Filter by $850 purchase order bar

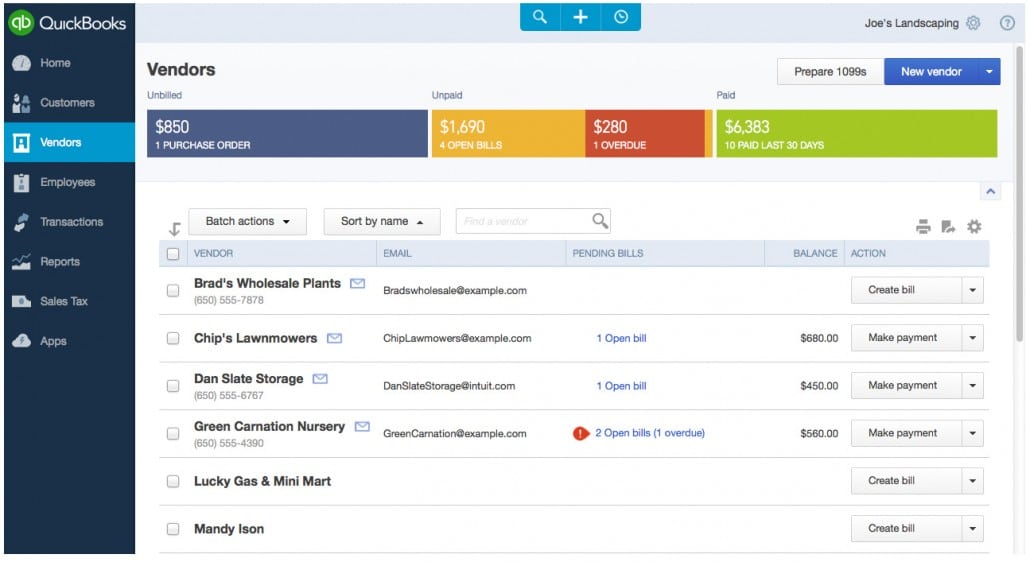click(x=287, y=133)
